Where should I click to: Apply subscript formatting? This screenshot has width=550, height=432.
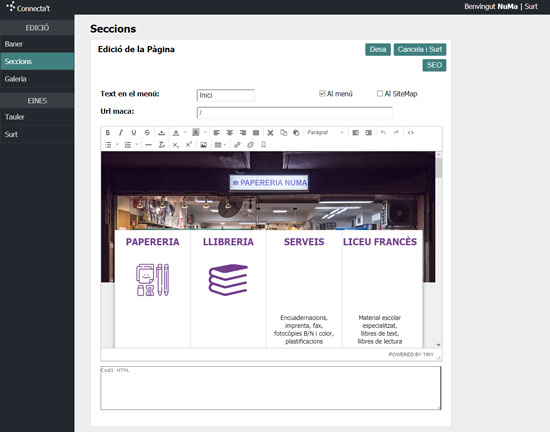coord(176,145)
